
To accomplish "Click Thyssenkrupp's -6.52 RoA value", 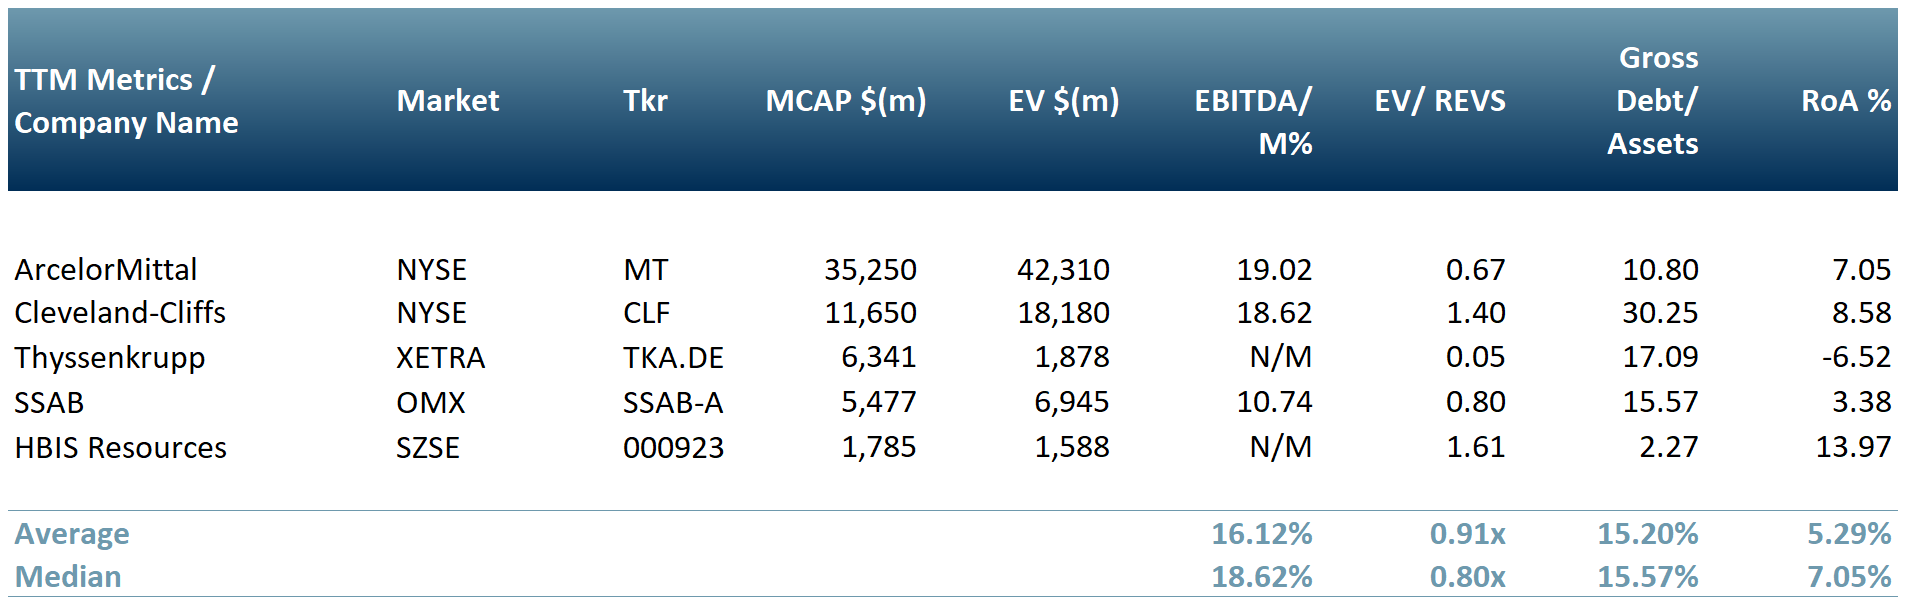I will [x=1856, y=357].
